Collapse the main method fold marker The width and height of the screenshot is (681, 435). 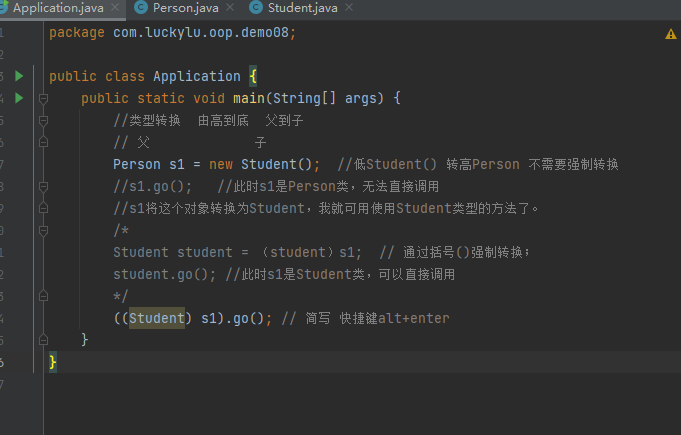(43, 98)
